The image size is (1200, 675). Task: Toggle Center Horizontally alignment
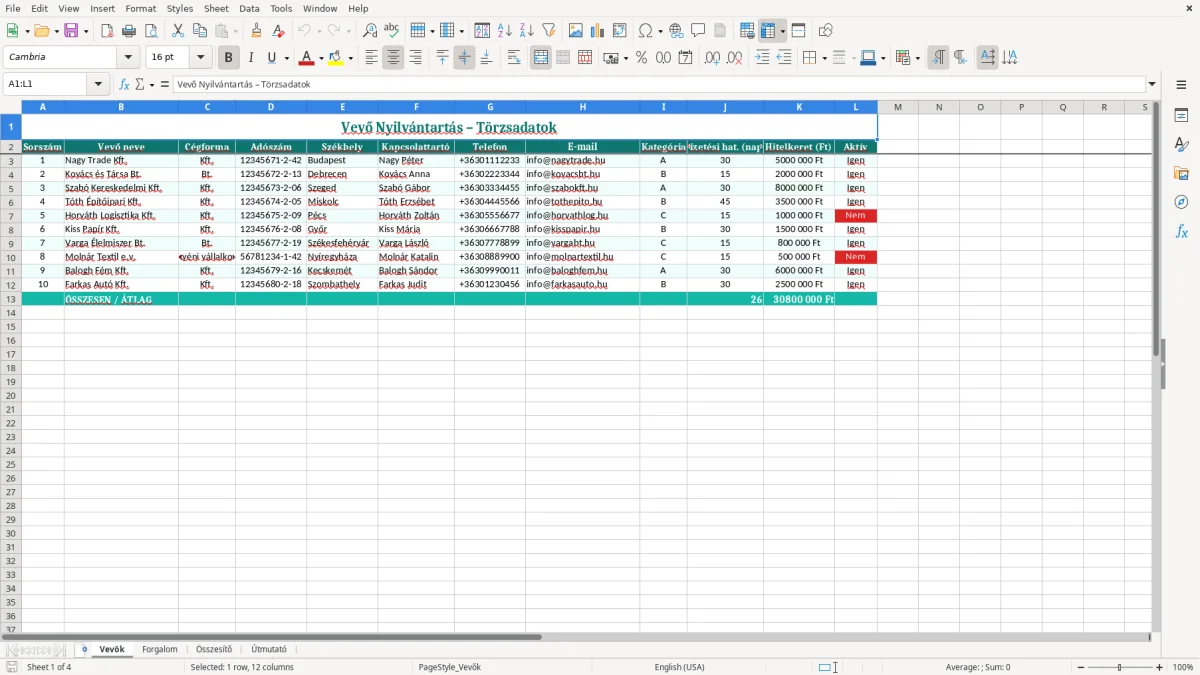(x=393, y=58)
